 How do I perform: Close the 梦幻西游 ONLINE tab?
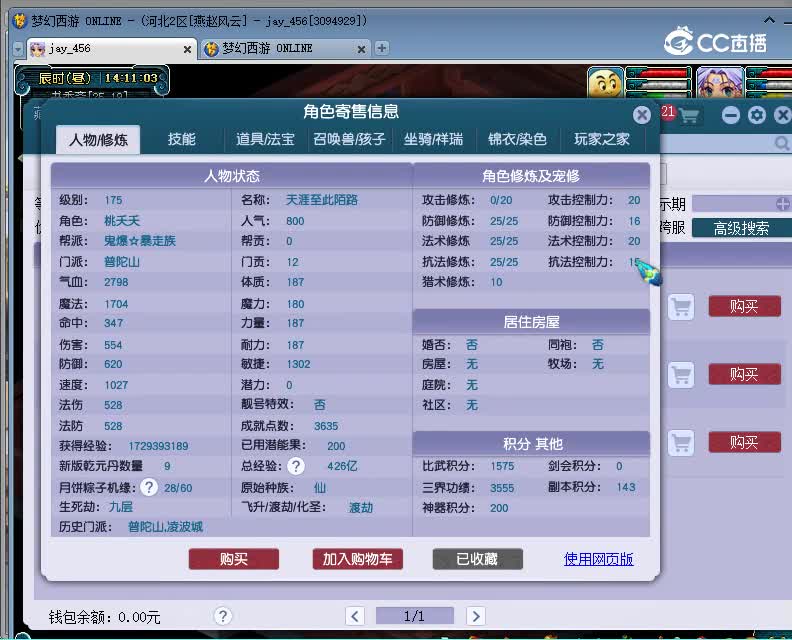pos(361,49)
